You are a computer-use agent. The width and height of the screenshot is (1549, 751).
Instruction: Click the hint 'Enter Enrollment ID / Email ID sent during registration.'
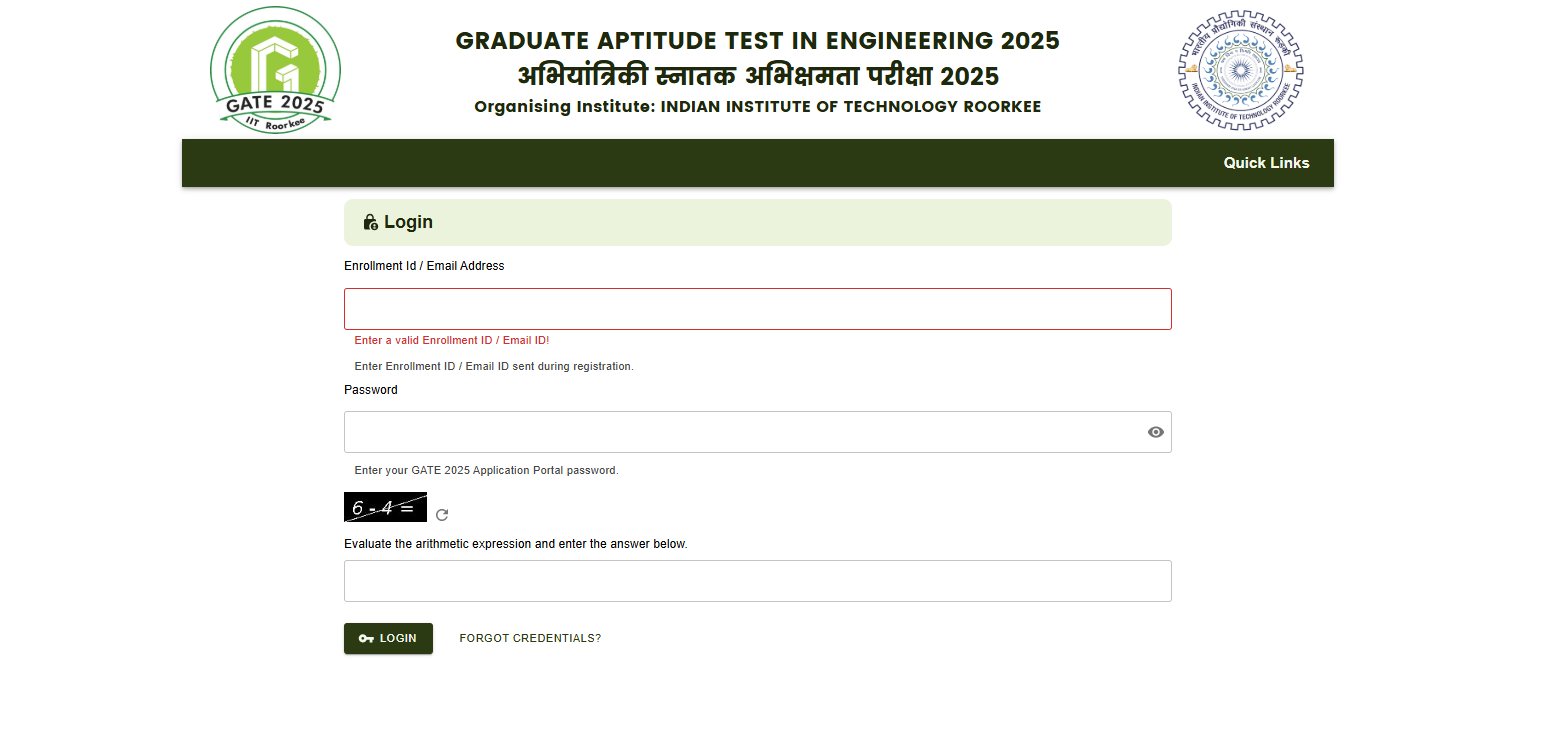tap(494, 367)
